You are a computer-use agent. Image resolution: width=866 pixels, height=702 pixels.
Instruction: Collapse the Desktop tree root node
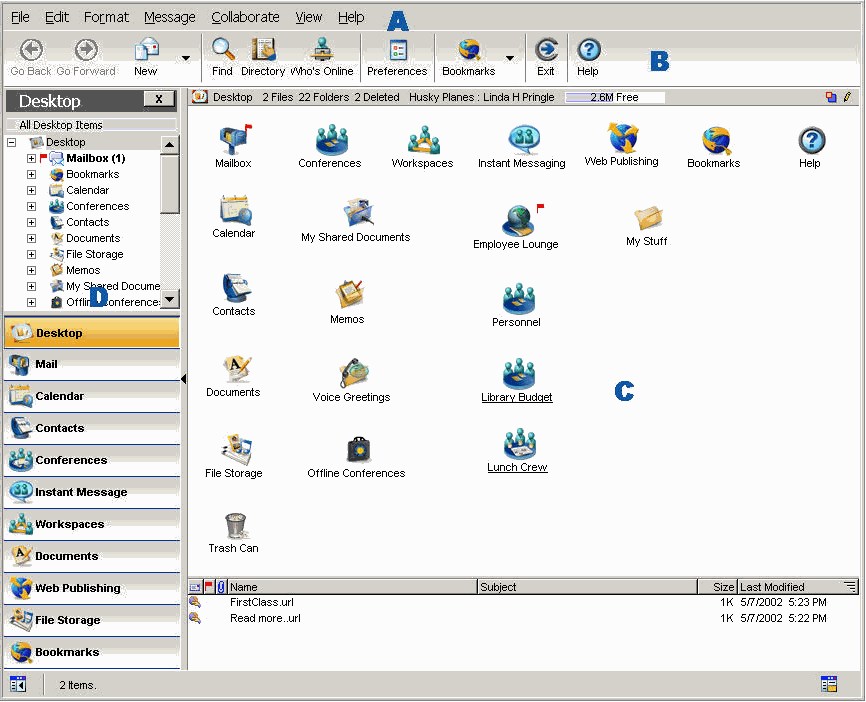click(x=12, y=142)
